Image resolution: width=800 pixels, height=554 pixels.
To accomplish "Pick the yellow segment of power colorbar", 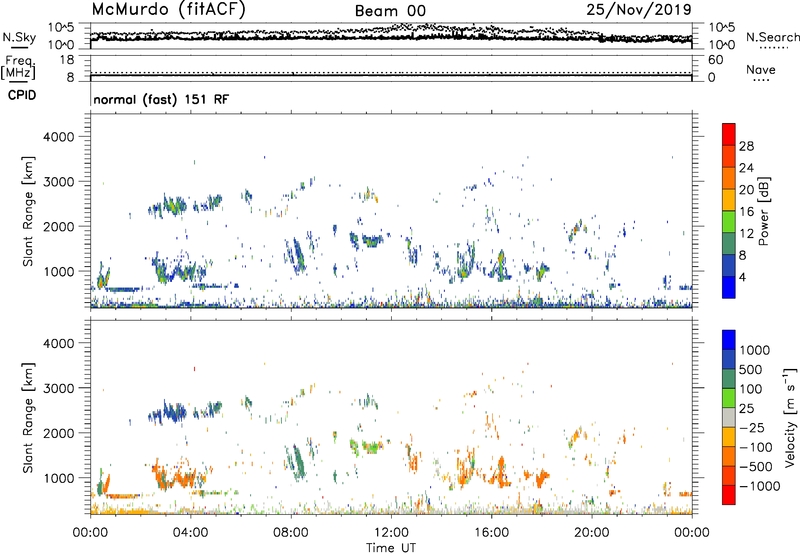I will click(729, 199).
